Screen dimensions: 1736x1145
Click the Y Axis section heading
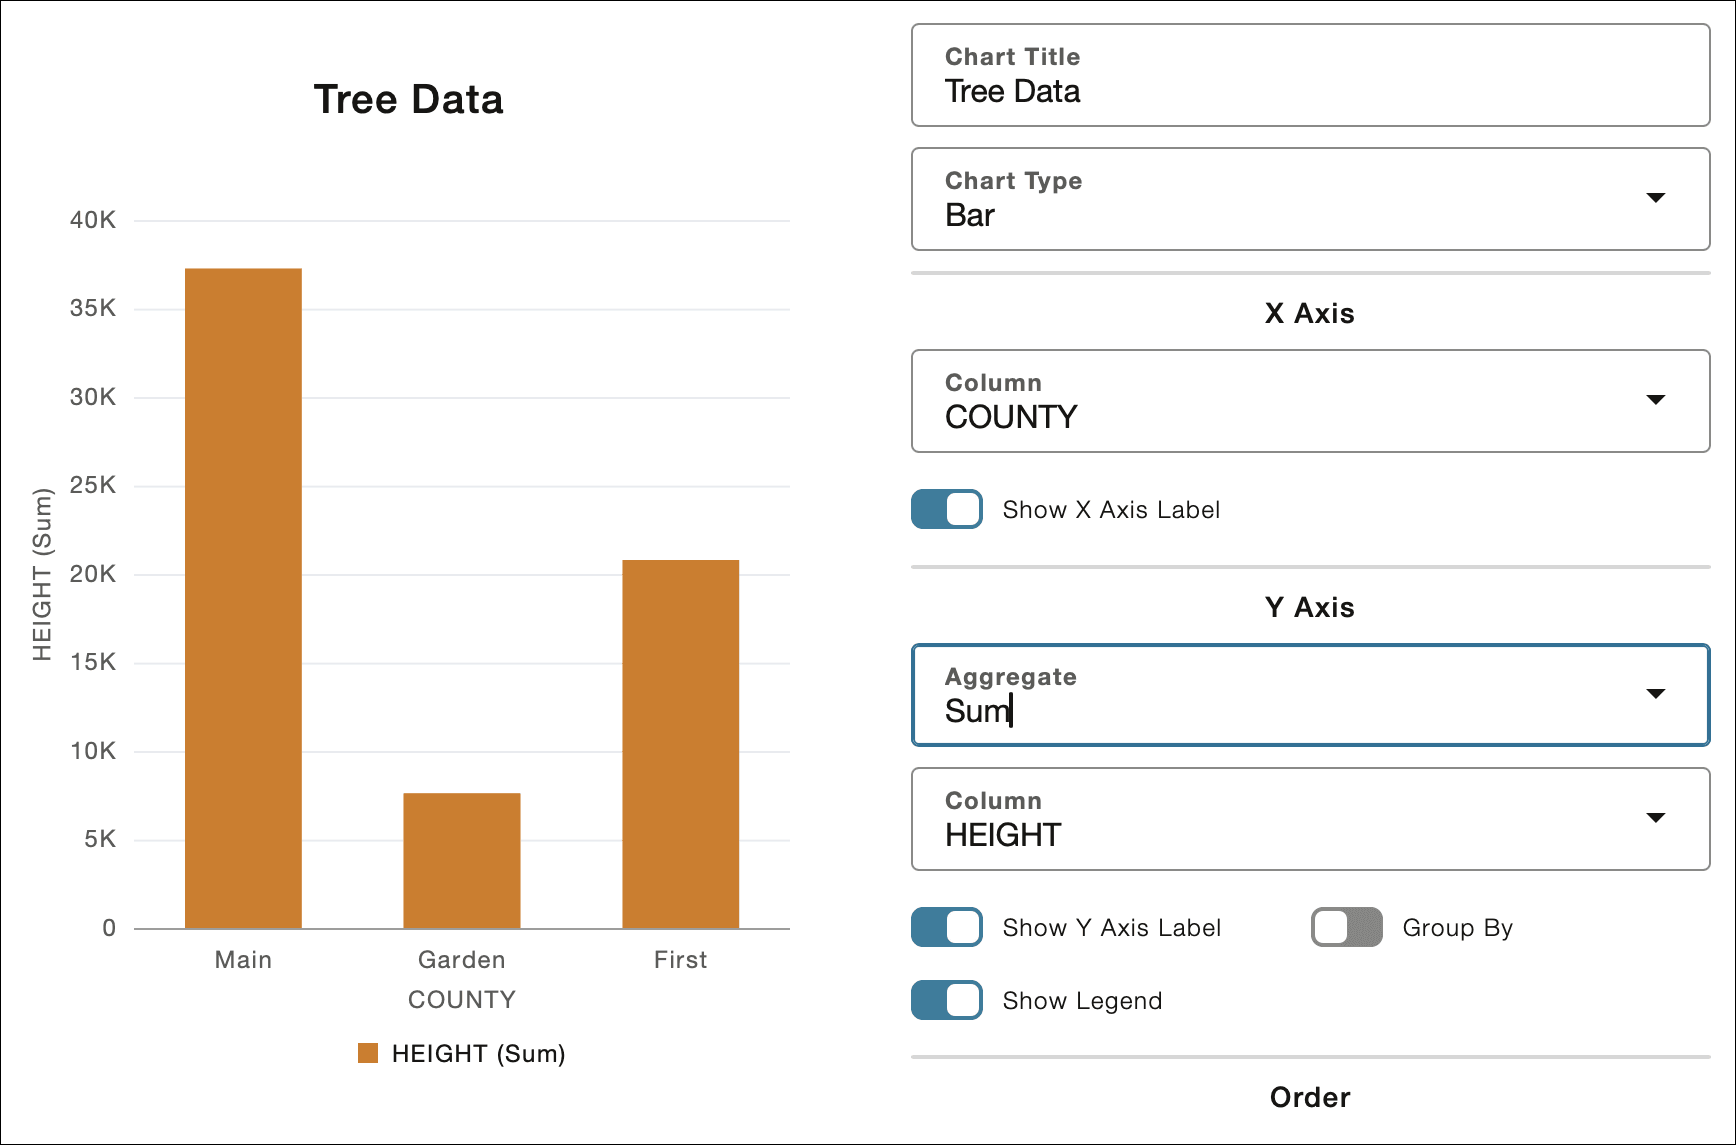[1309, 607]
